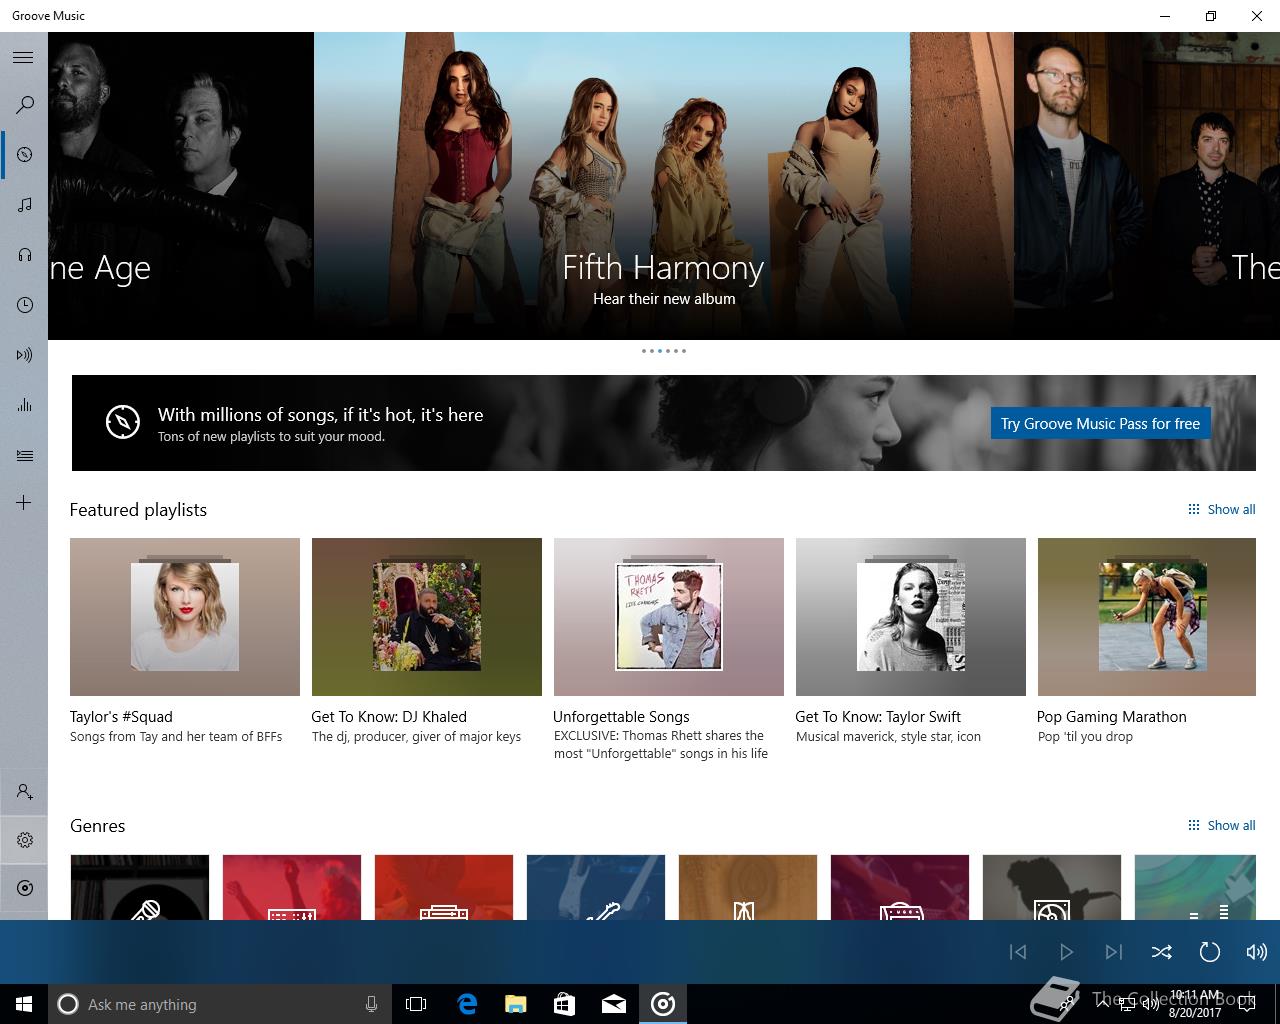
Task: Open Get To Know: DJ Khaled cover
Action: 427,617
